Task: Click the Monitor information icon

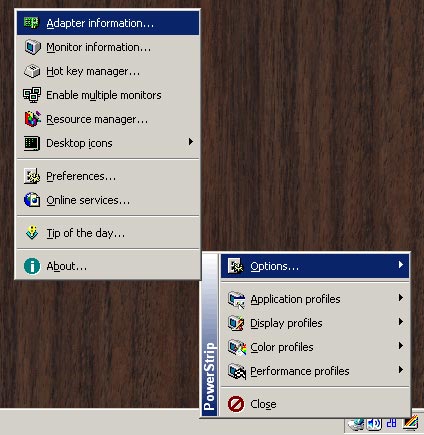Action: (32, 47)
